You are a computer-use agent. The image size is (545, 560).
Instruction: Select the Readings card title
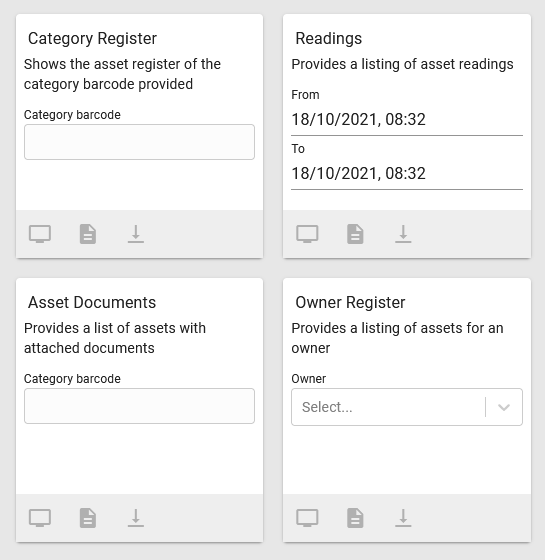click(x=329, y=38)
